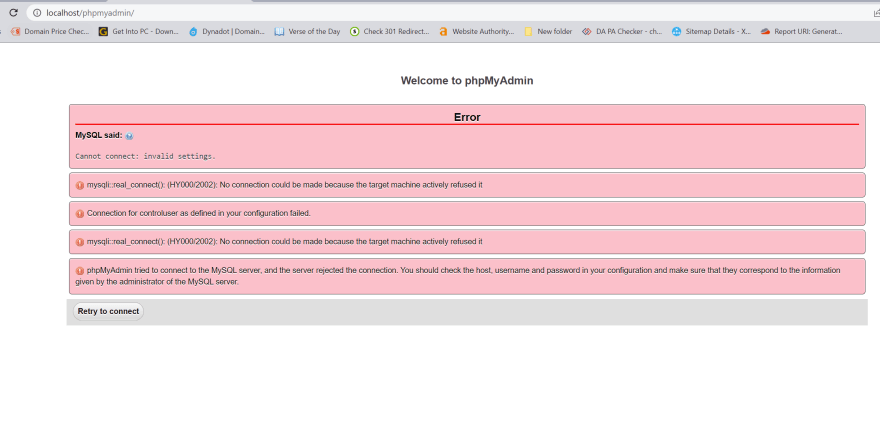Open Report URI Generator bookmark
Viewport: 880px width, 433px height.
[x=802, y=31]
